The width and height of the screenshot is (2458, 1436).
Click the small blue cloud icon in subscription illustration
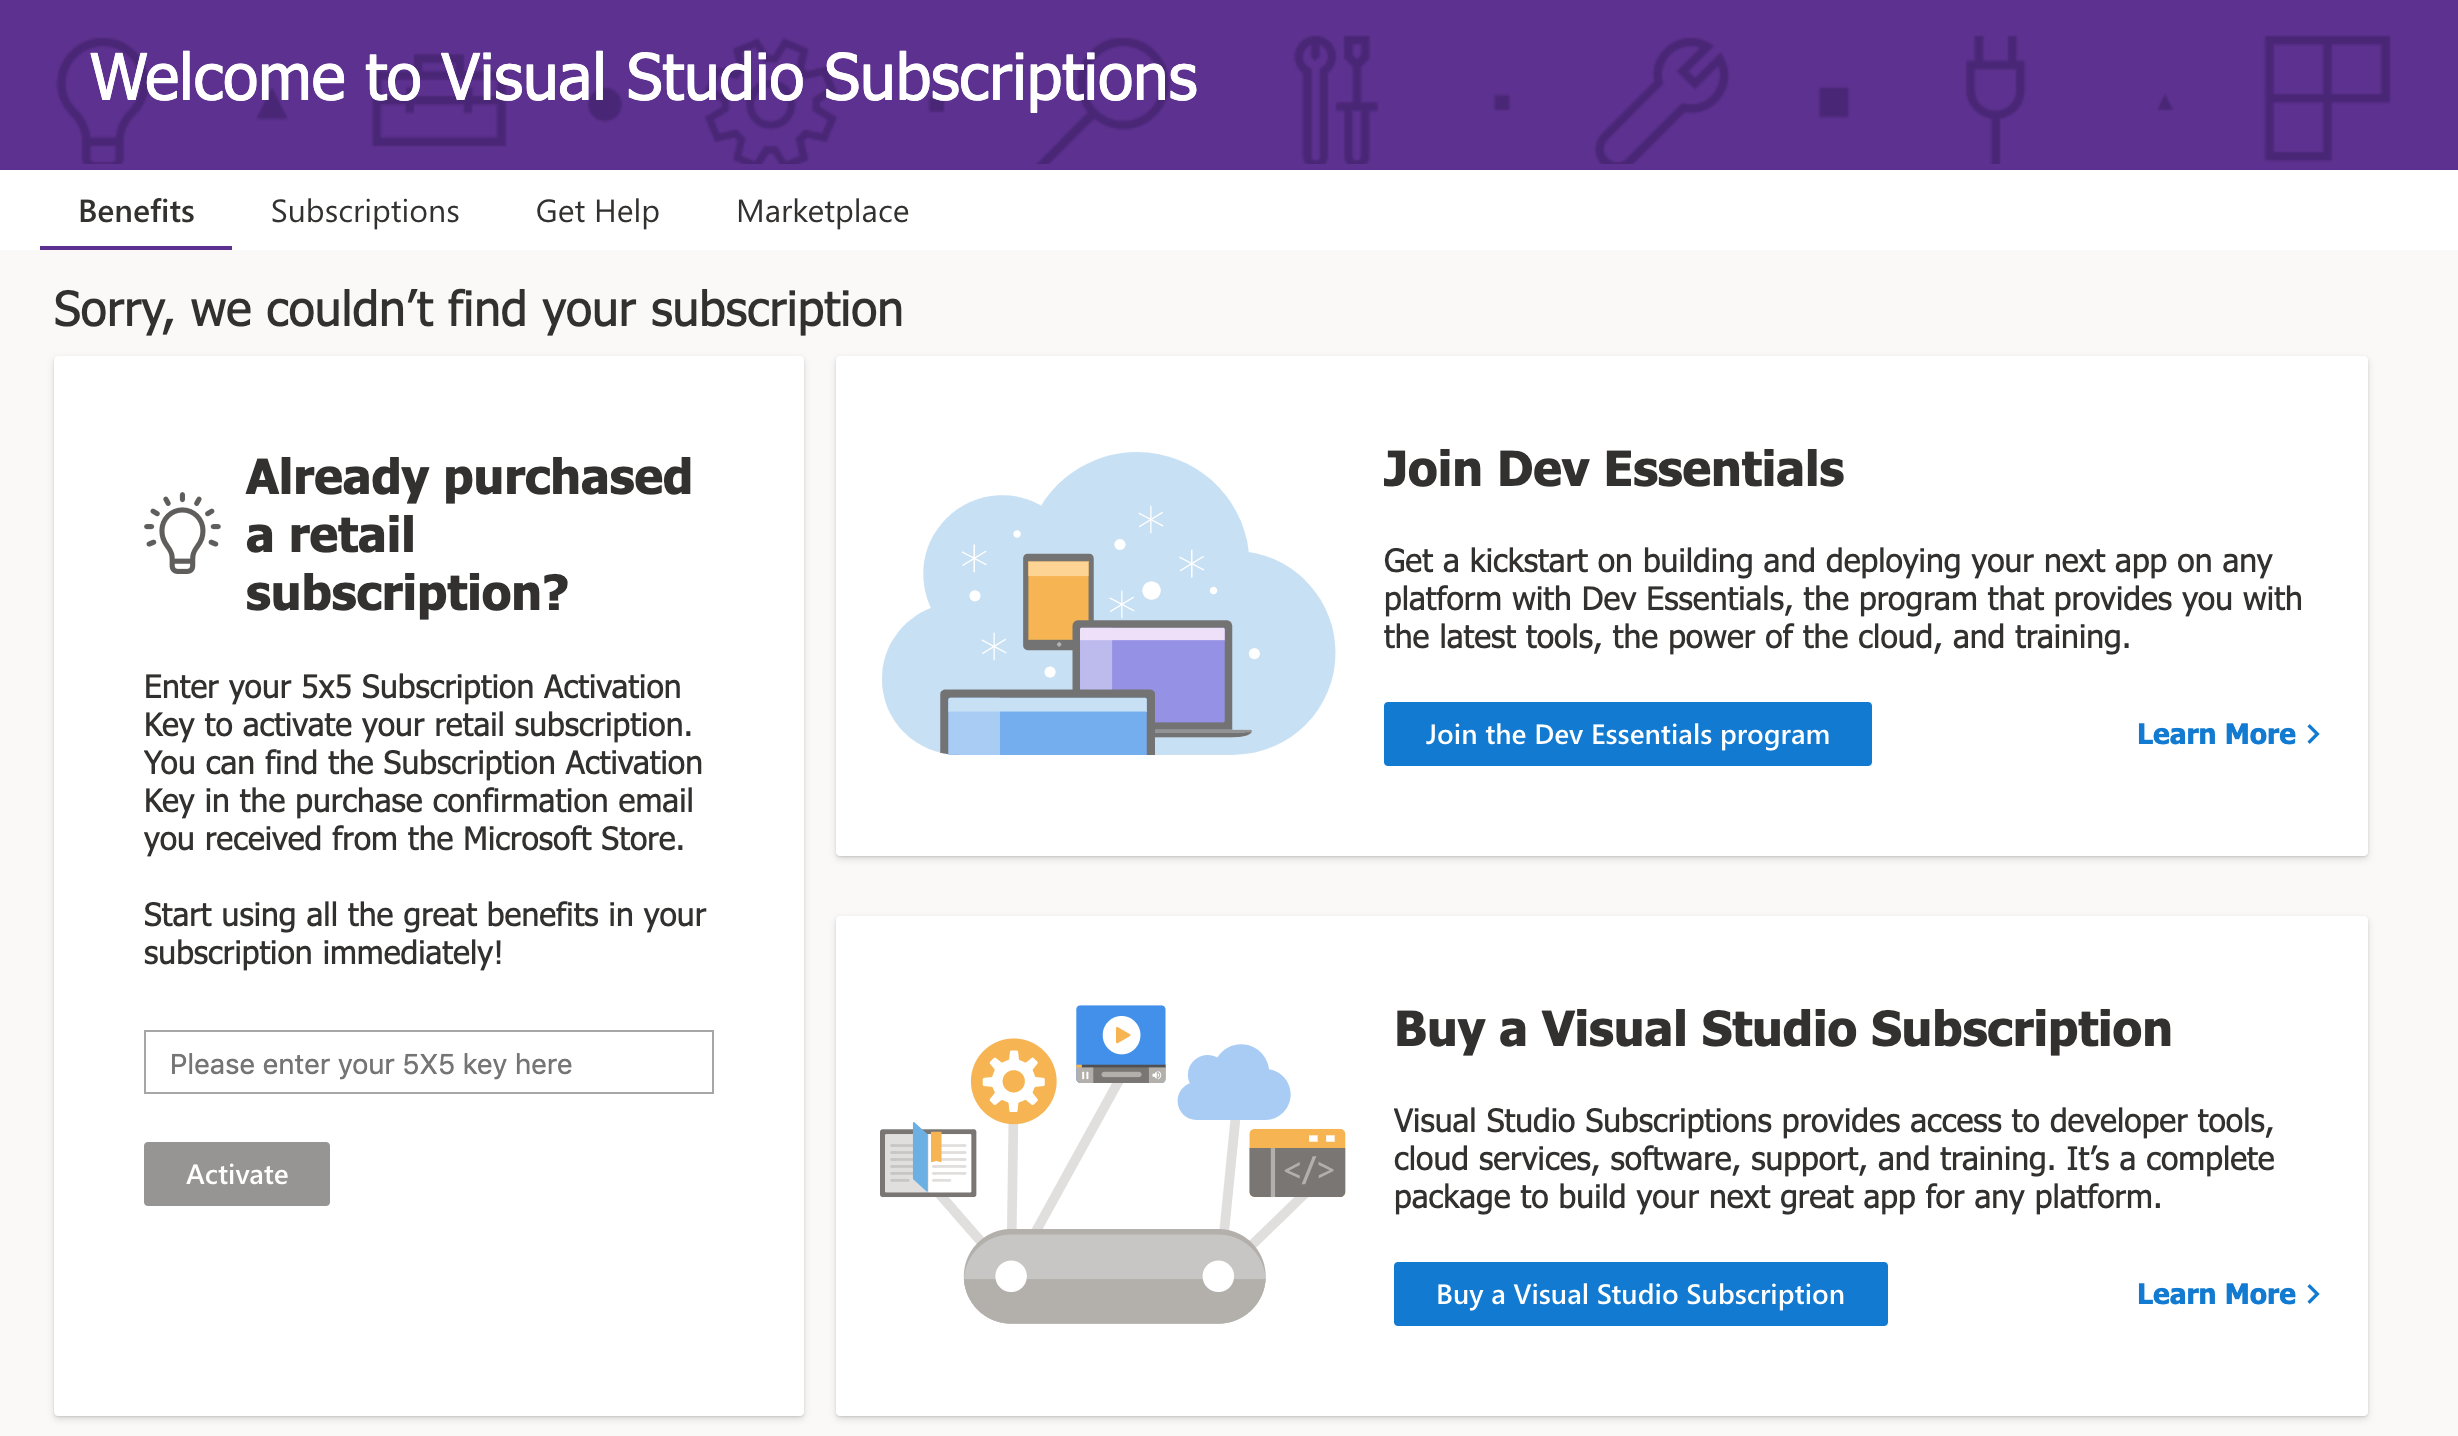[x=1233, y=1083]
